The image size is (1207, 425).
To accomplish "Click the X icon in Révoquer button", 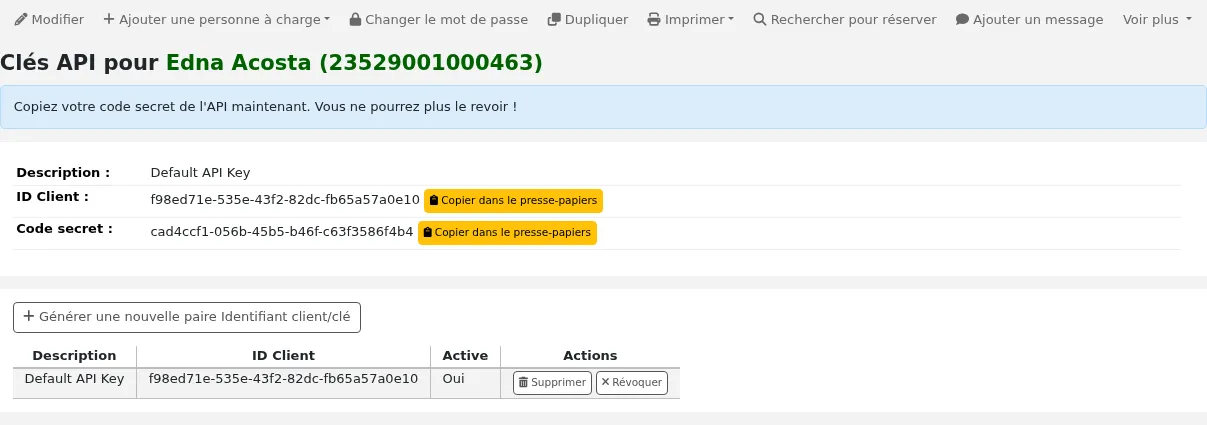I will 605,382.
